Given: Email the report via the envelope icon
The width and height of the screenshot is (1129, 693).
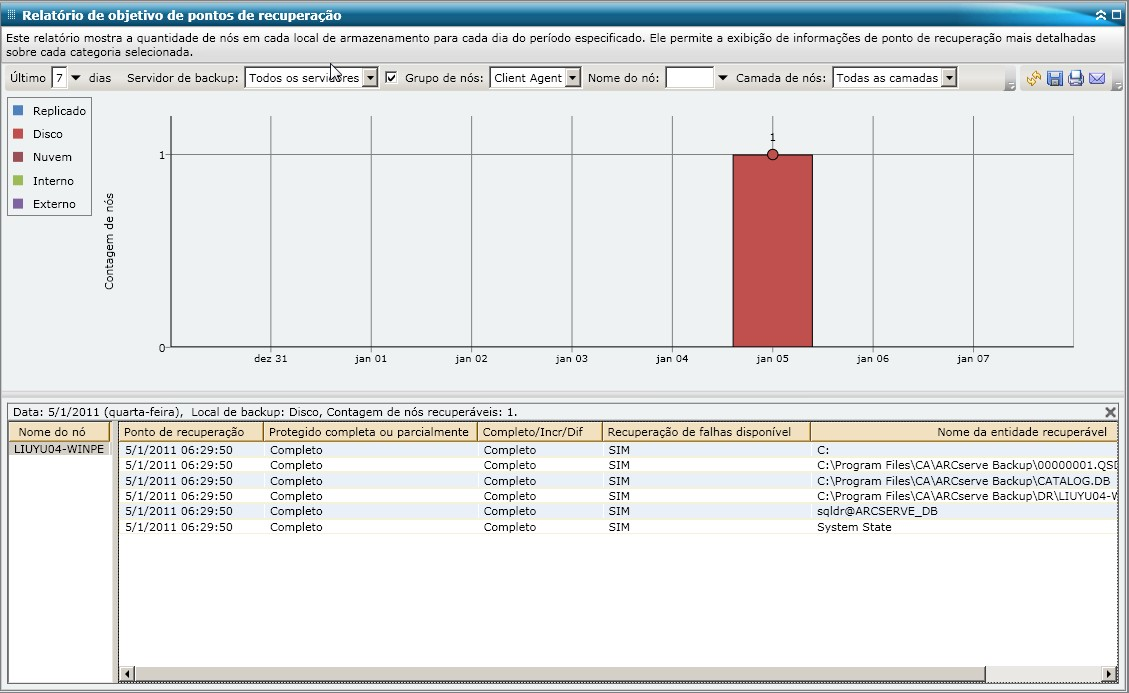Looking at the screenshot, I should (x=1097, y=78).
